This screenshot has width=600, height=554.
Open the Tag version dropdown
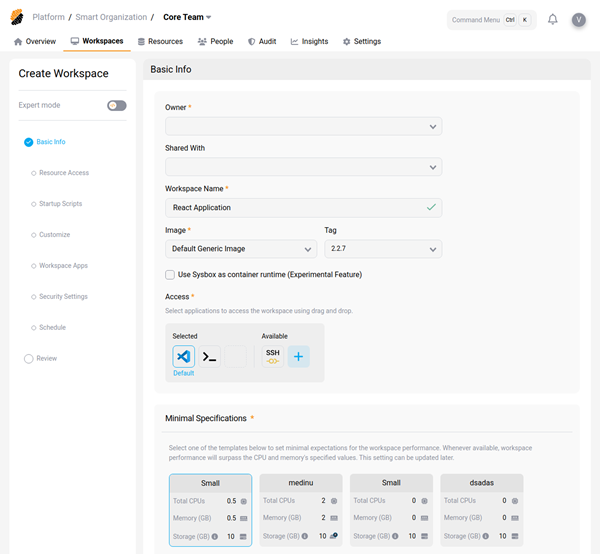[x=383, y=249]
